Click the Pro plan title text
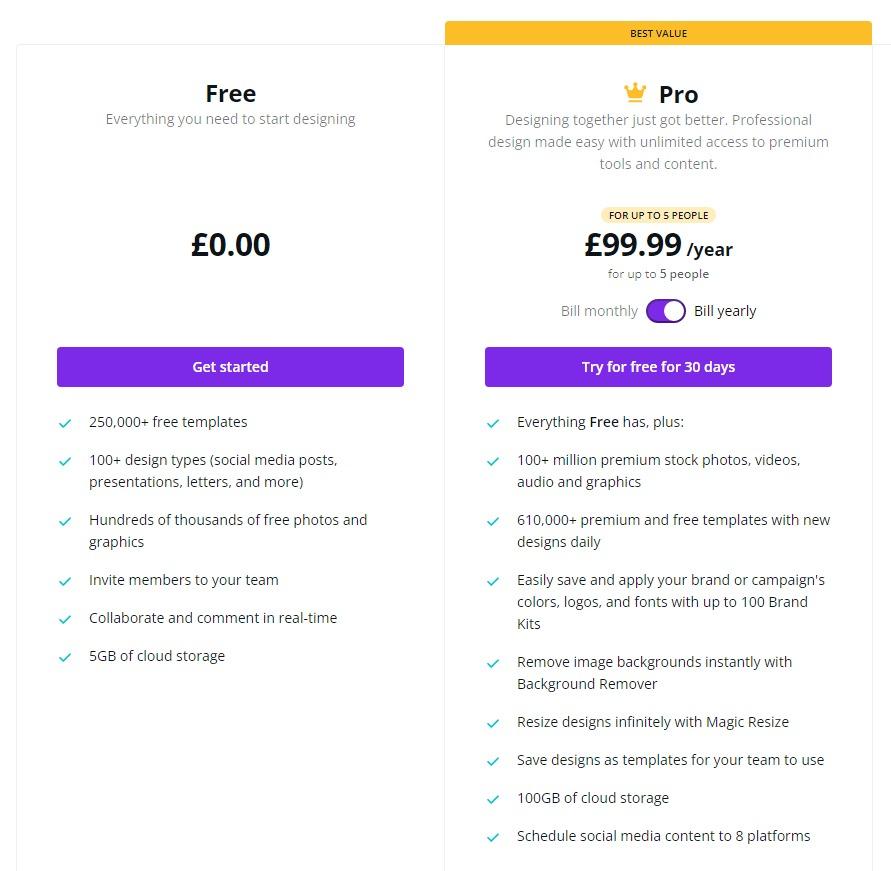Screen dimensions: 891x871 [678, 94]
